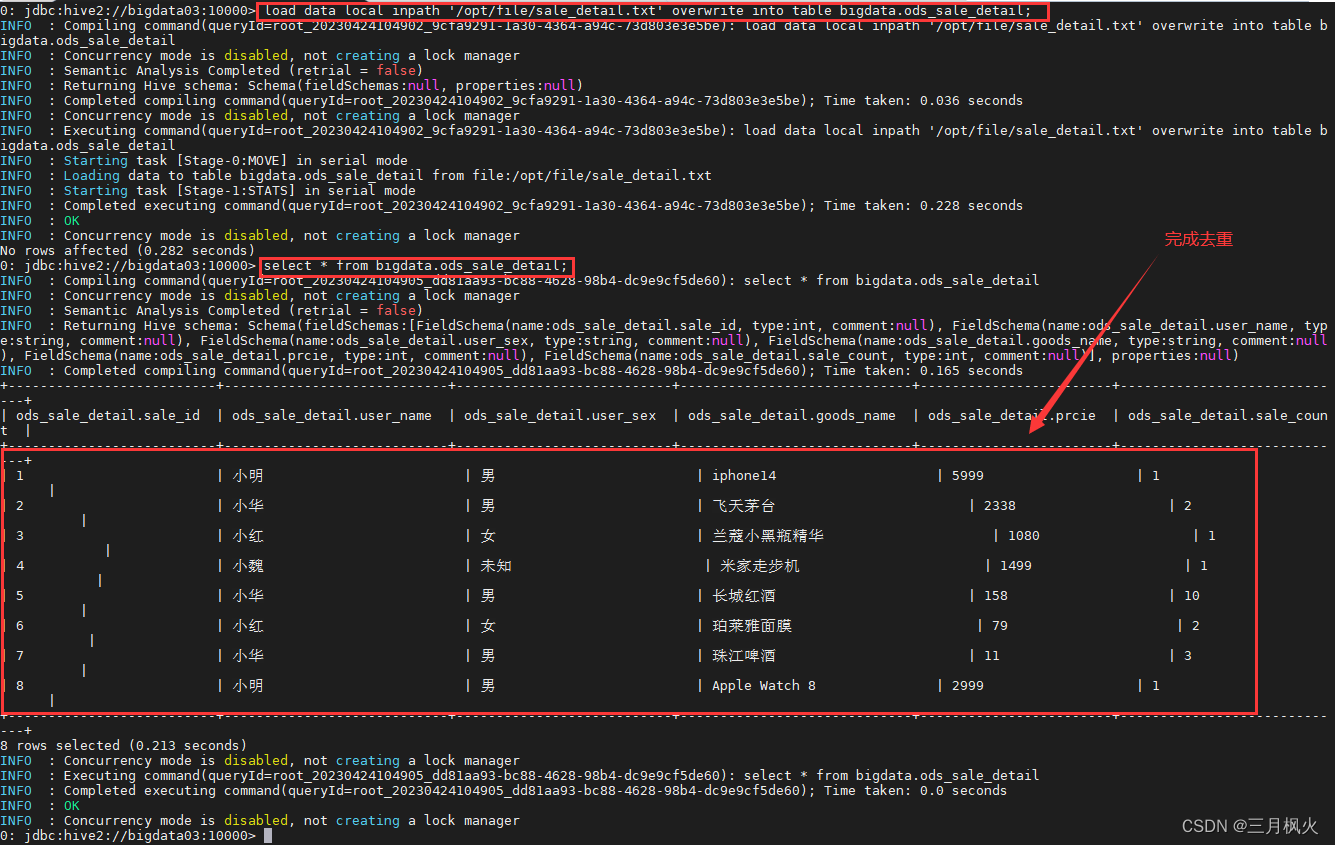1335x845 pixels.
Task: Click the 米家走步机 goods cell
Action: [x=760, y=566]
